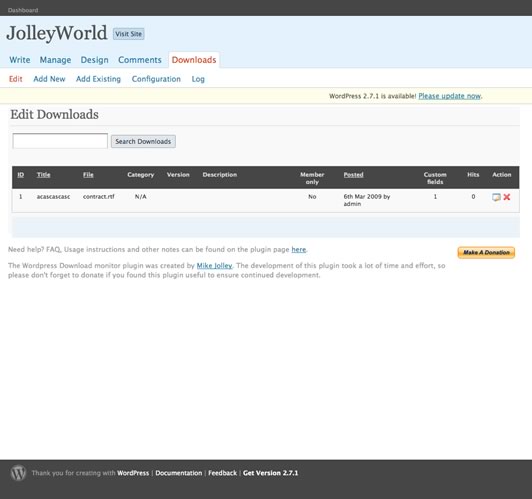Open the Comments section
The width and height of the screenshot is (532, 499).
[x=140, y=60]
